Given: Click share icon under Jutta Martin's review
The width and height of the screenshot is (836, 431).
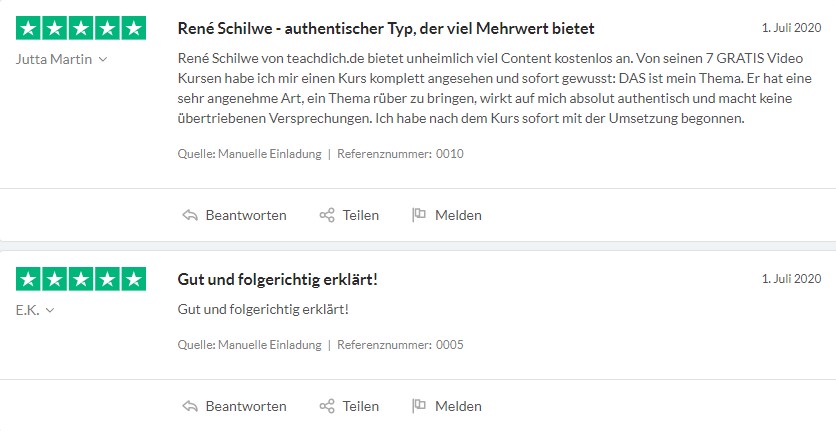Looking at the screenshot, I should (327, 215).
